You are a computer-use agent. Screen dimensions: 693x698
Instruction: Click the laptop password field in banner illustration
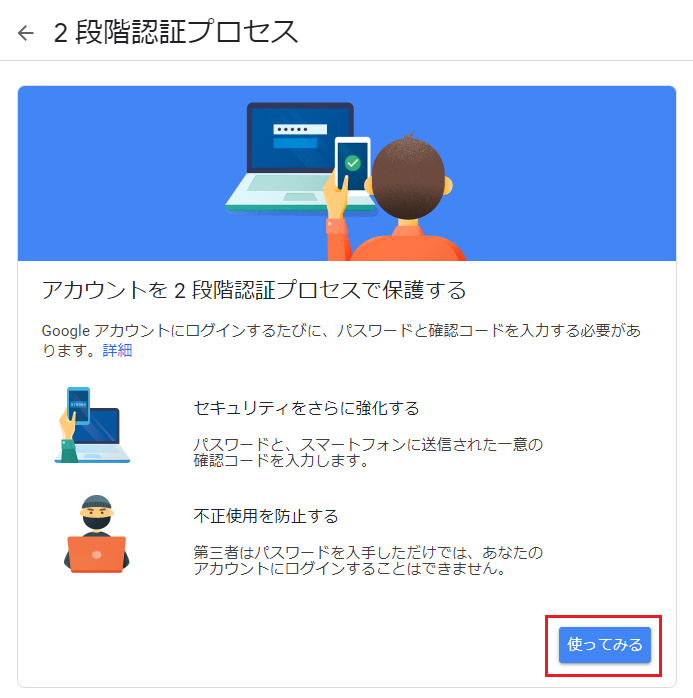click(x=300, y=129)
